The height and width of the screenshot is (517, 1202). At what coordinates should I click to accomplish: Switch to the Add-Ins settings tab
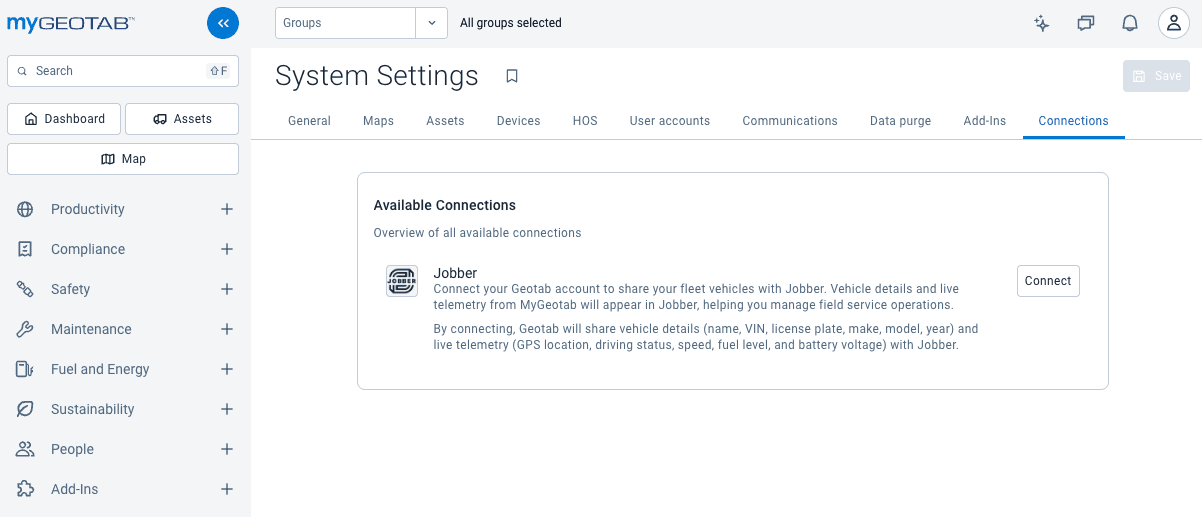coord(986,121)
